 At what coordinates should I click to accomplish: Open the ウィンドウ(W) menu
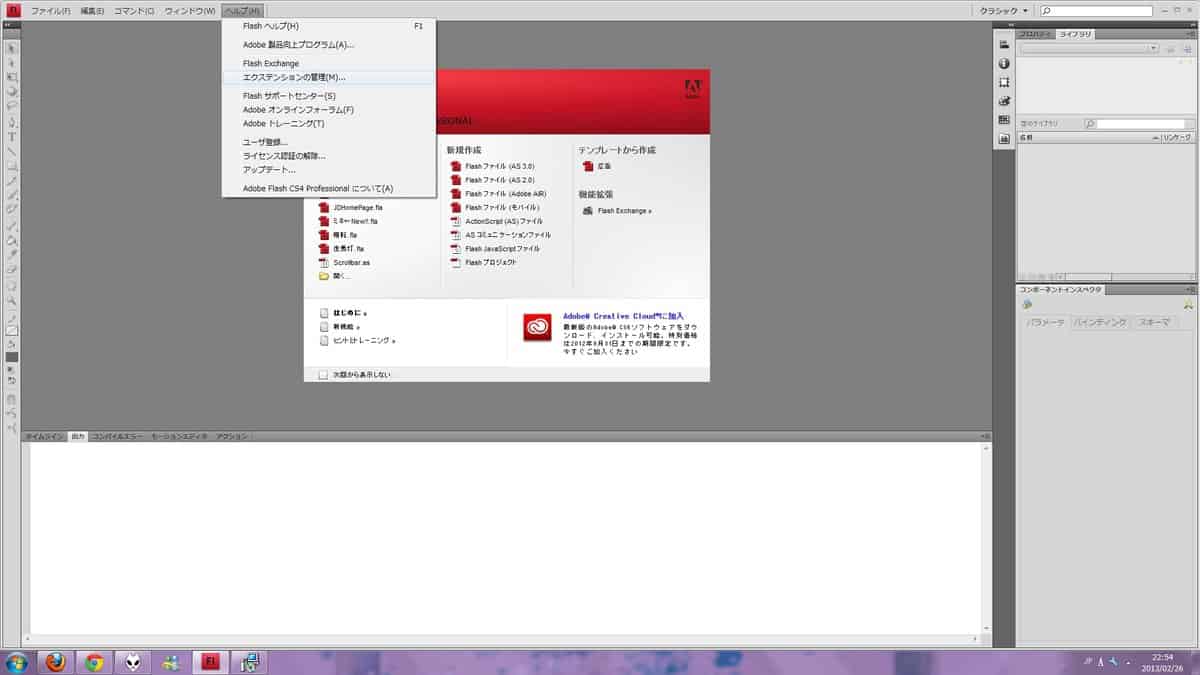[189, 10]
